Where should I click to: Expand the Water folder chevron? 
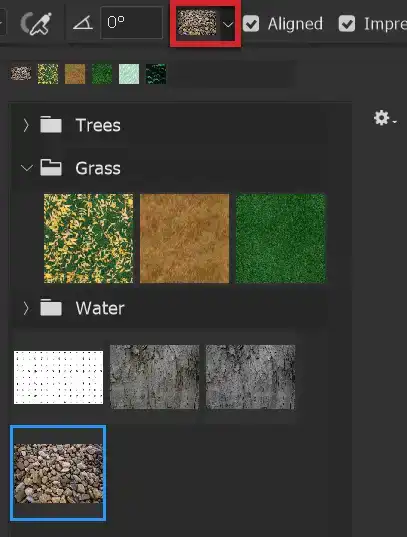click(26, 308)
